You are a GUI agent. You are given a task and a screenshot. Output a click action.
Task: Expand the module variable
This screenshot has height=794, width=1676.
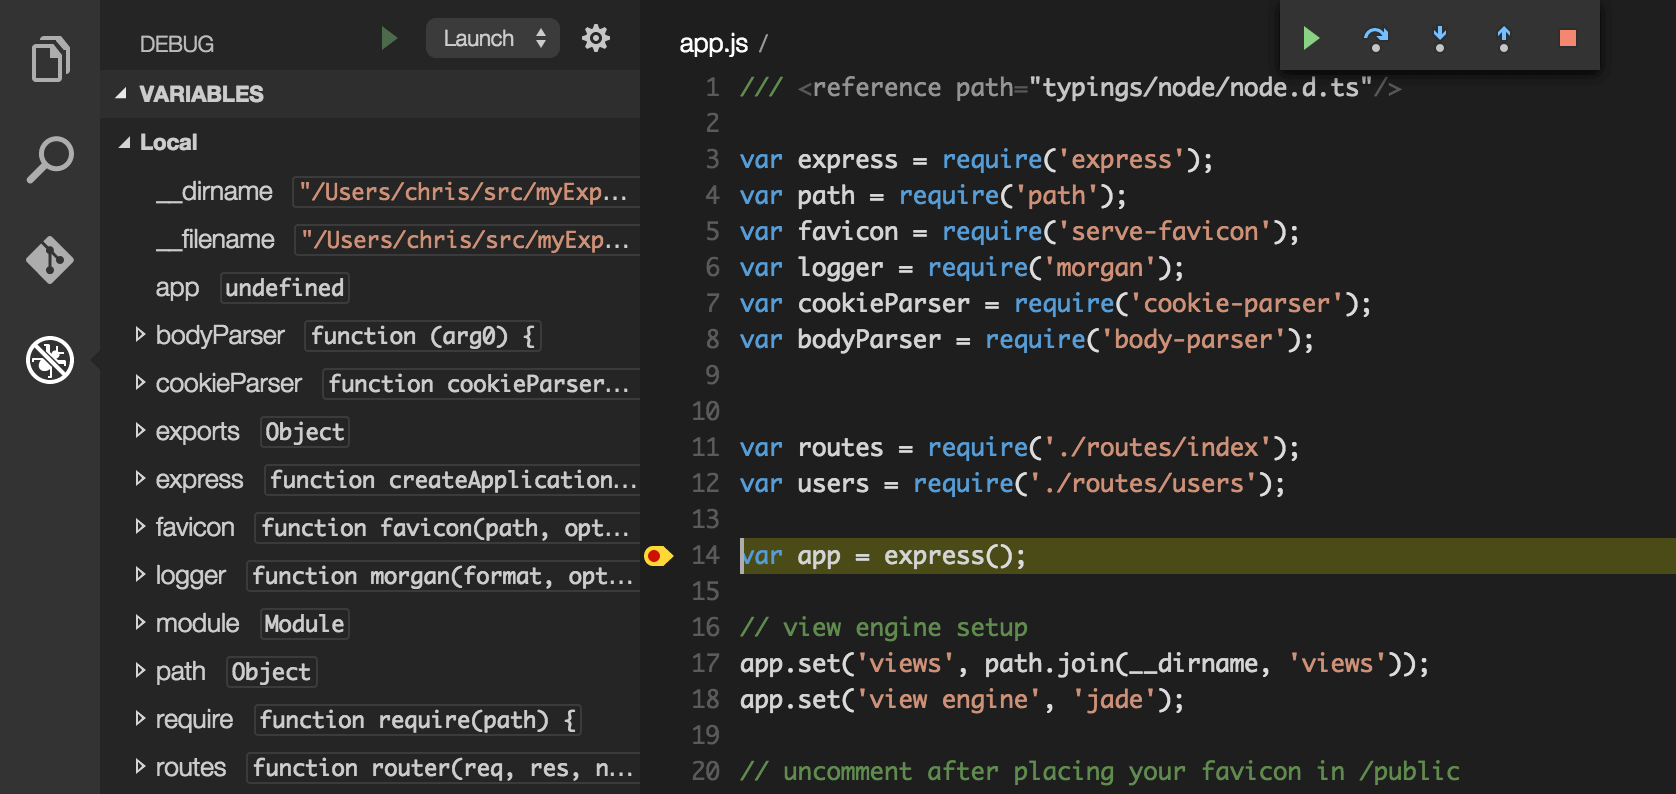tap(141, 623)
